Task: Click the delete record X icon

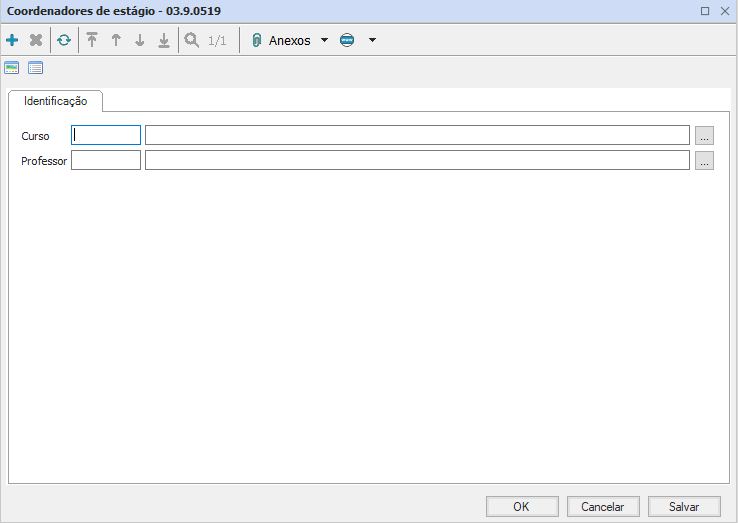Action: click(36, 41)
